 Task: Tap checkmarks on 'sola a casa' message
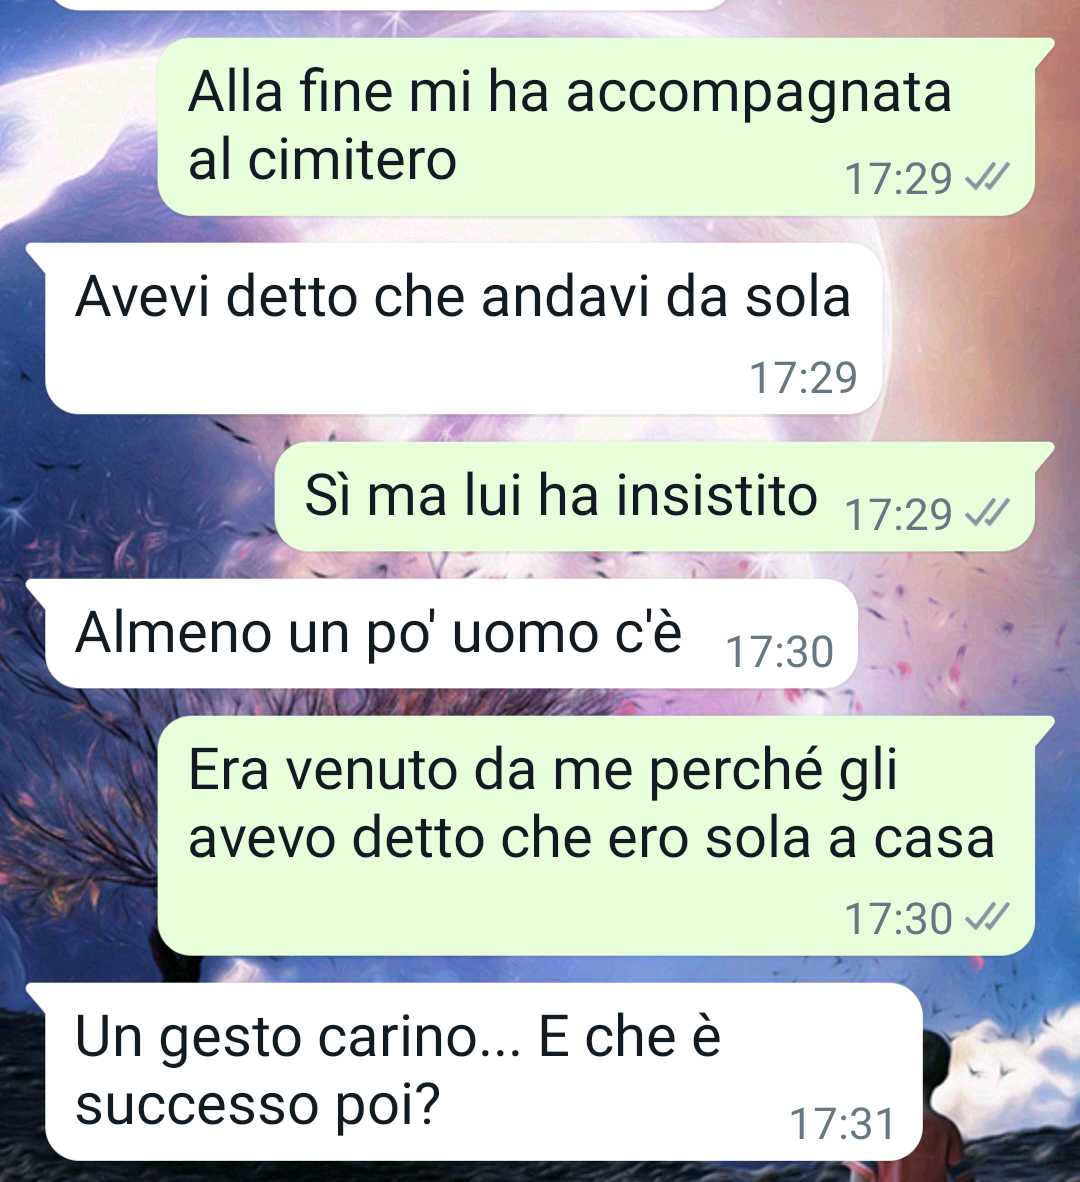pos(987,918)
